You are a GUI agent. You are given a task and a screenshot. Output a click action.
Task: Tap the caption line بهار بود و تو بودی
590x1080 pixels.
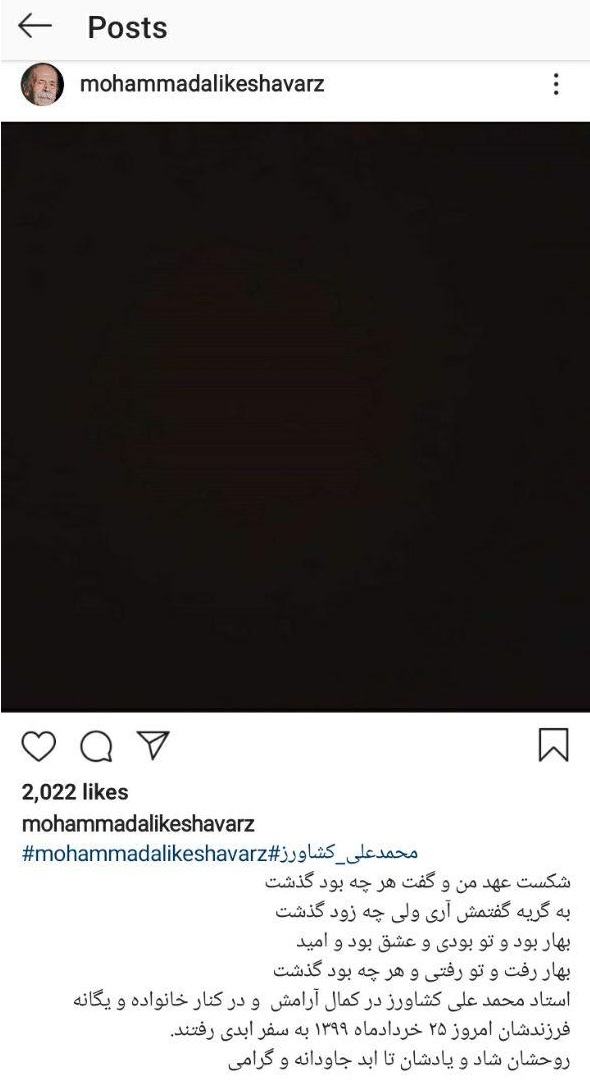433,942
